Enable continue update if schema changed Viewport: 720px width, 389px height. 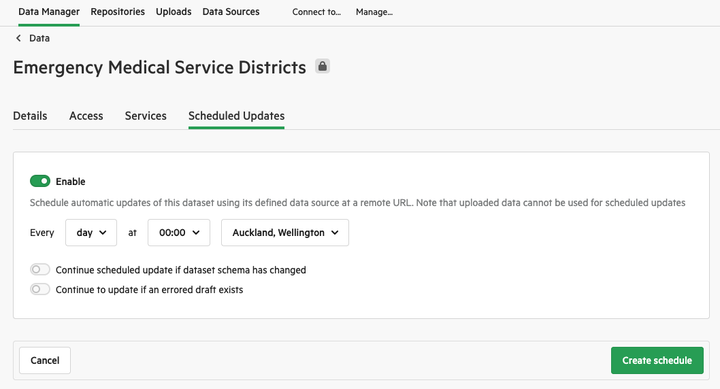[40, 270]
